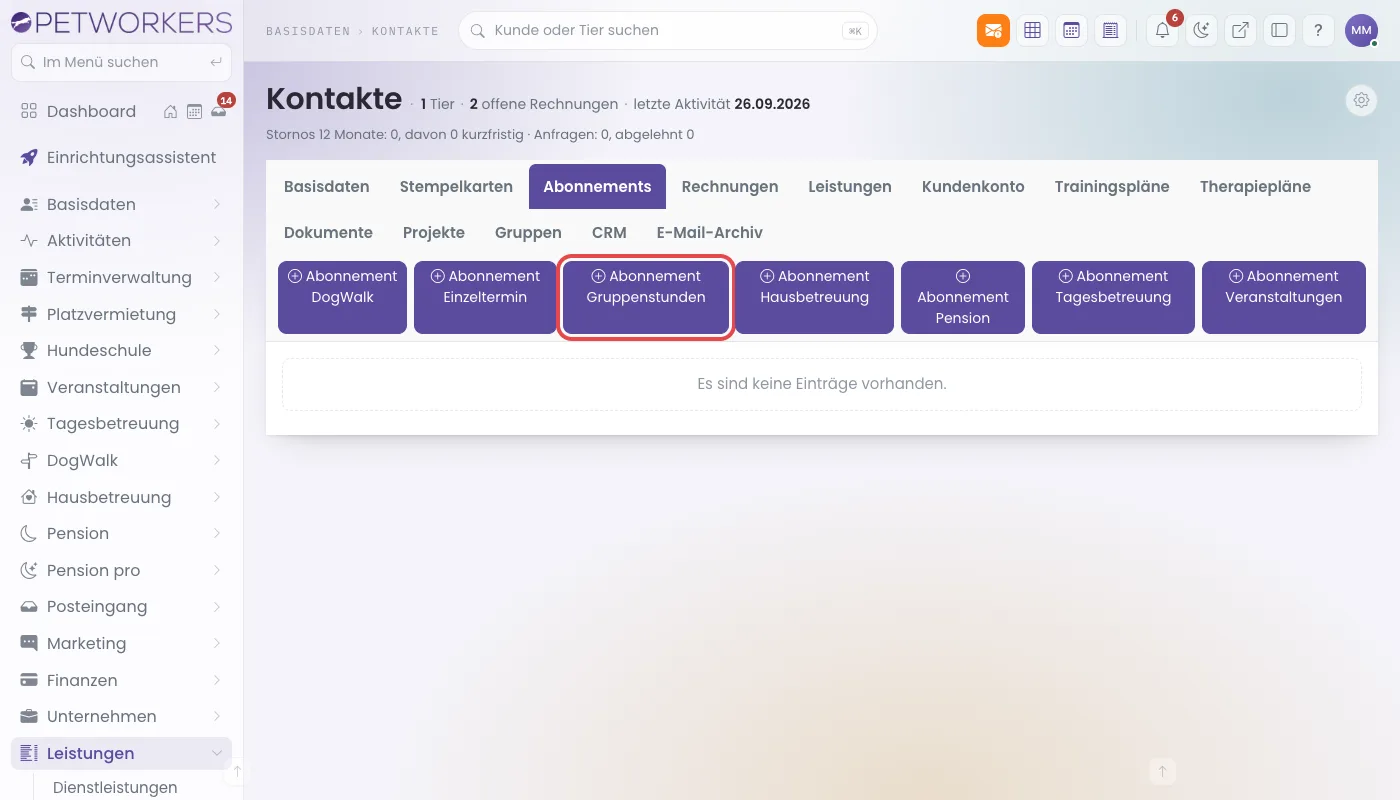
Task: Click the home icon next to Dashboard
Action: pyautogui.click(x=171, y=111)
